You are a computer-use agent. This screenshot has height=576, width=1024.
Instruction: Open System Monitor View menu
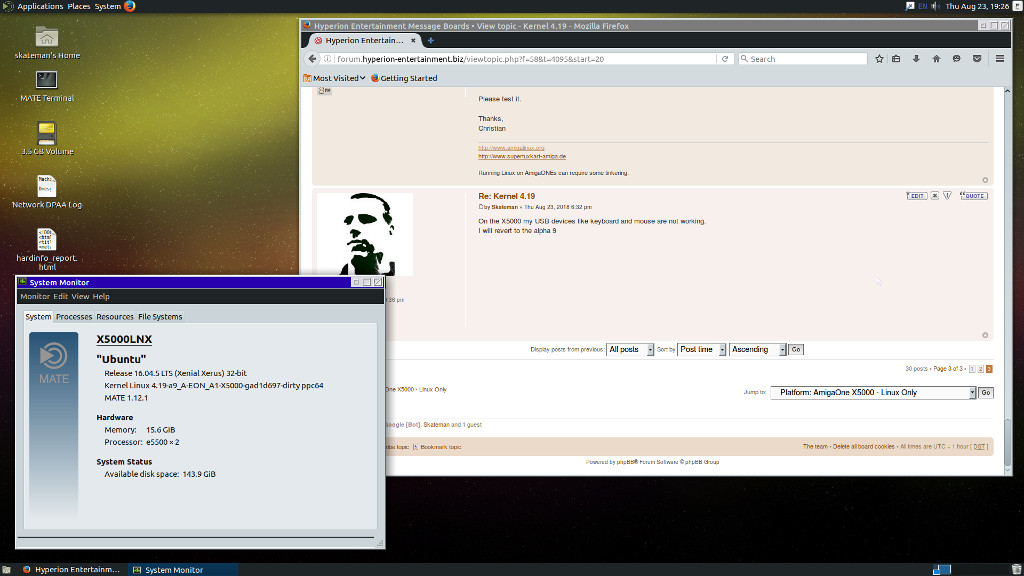coord(80,296)
